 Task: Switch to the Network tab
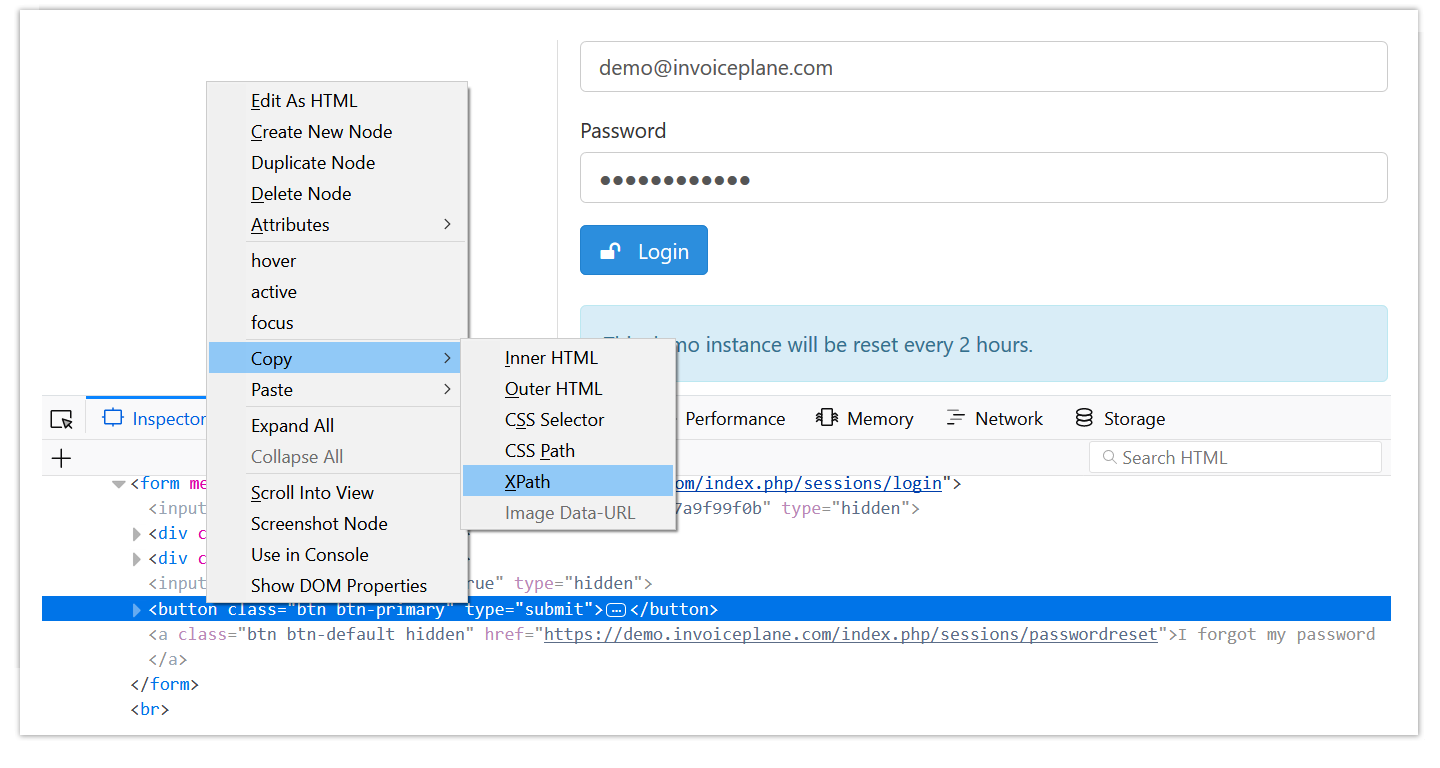[995, 418]
